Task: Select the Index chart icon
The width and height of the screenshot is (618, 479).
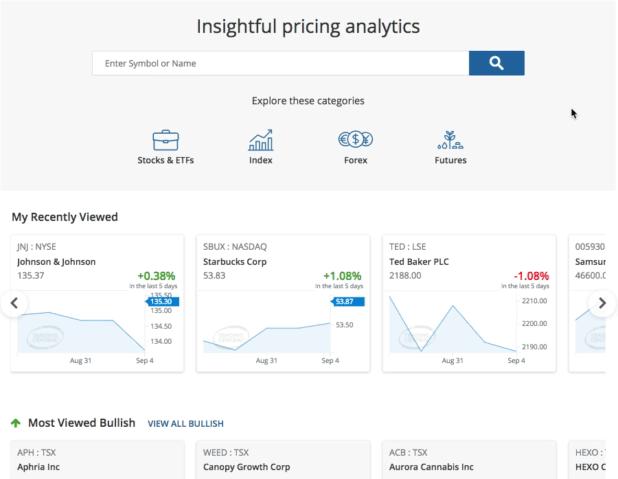Action: (261, 140)
